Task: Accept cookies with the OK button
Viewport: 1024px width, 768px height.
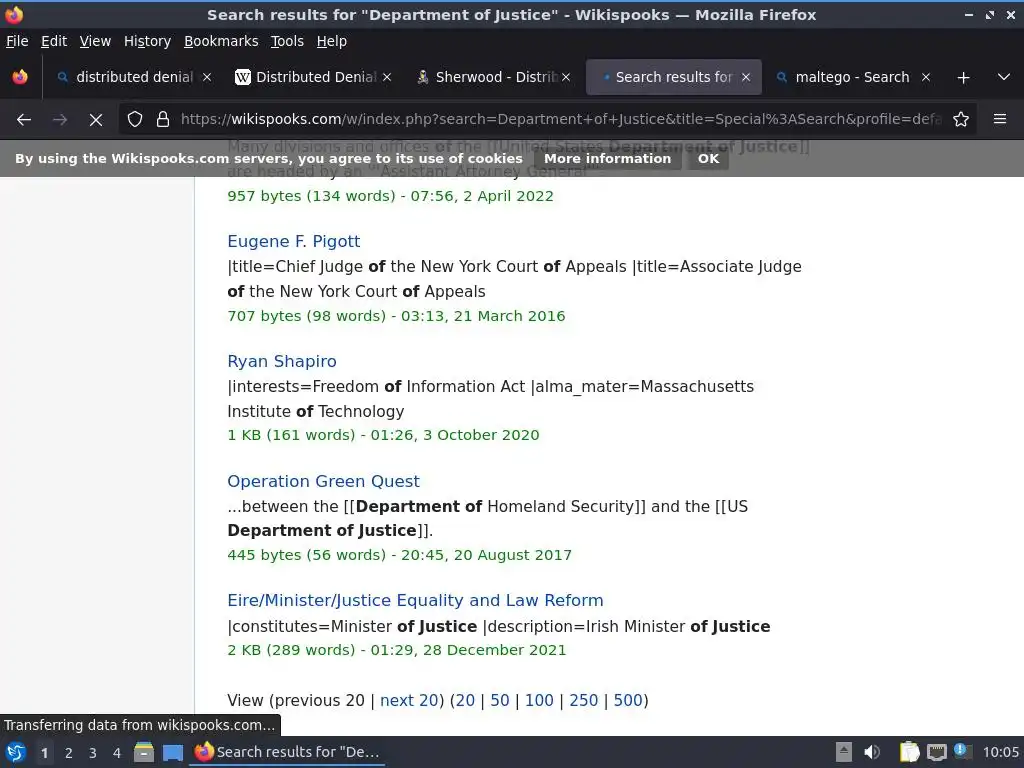Action: [x=708, y=159]
